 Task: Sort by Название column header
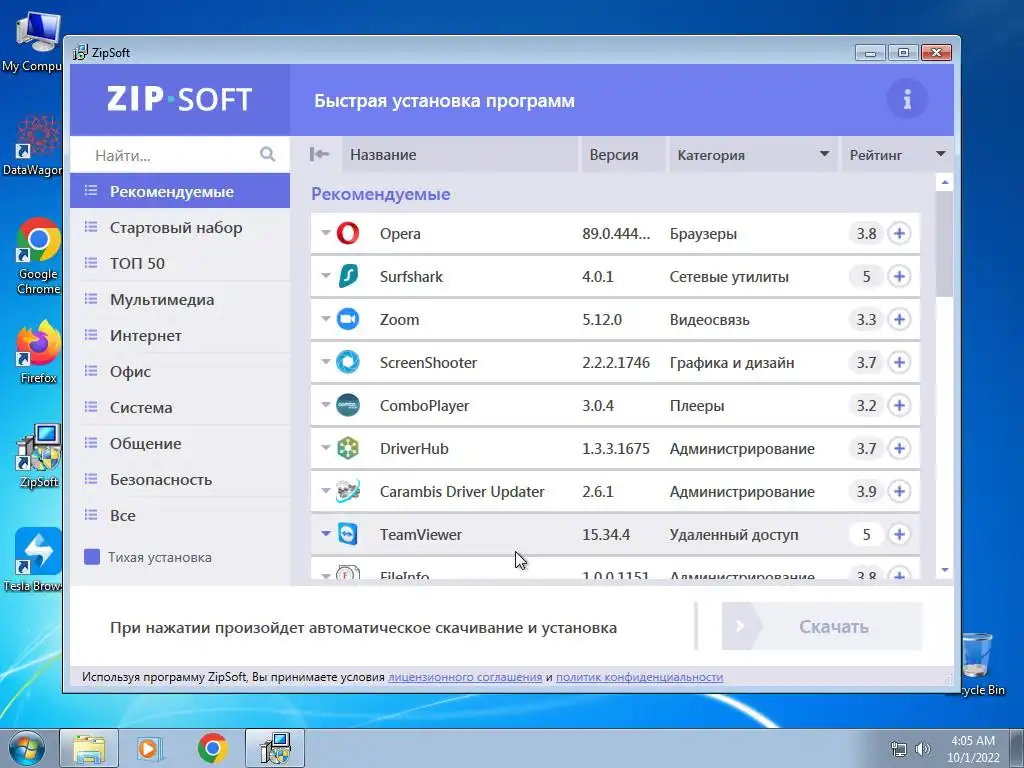coord(460,154)
